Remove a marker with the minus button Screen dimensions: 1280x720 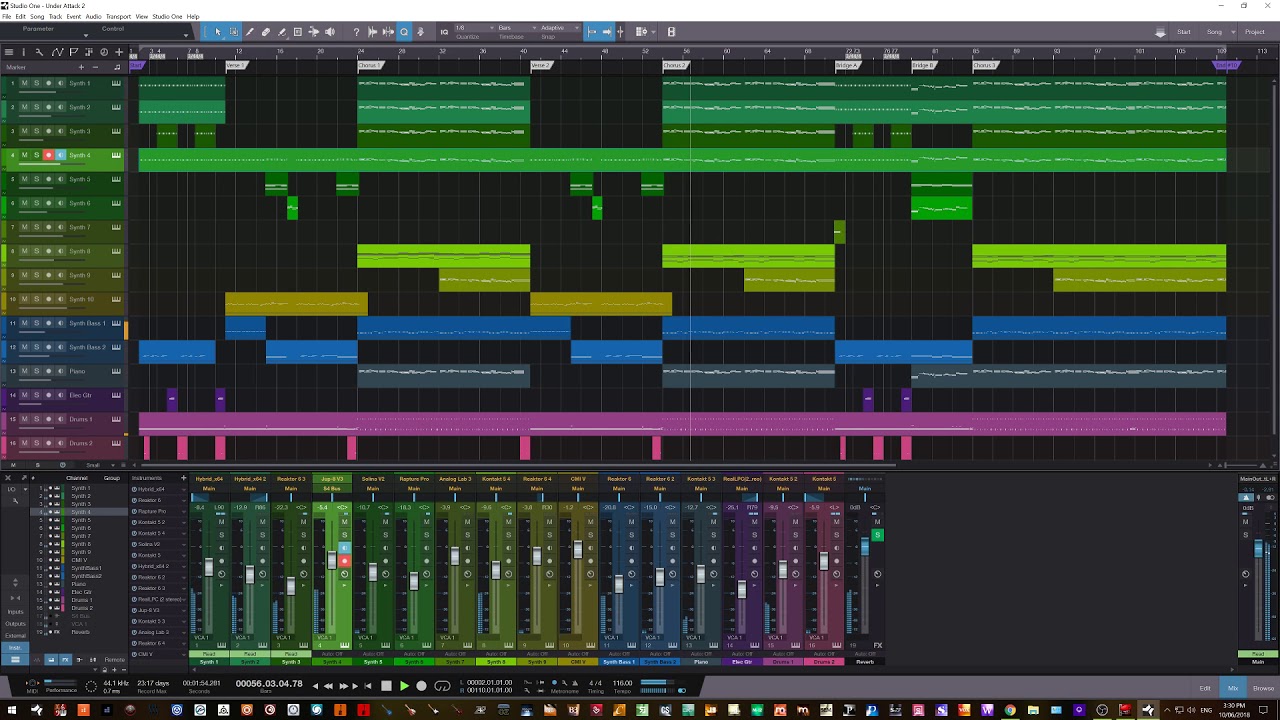95,67
